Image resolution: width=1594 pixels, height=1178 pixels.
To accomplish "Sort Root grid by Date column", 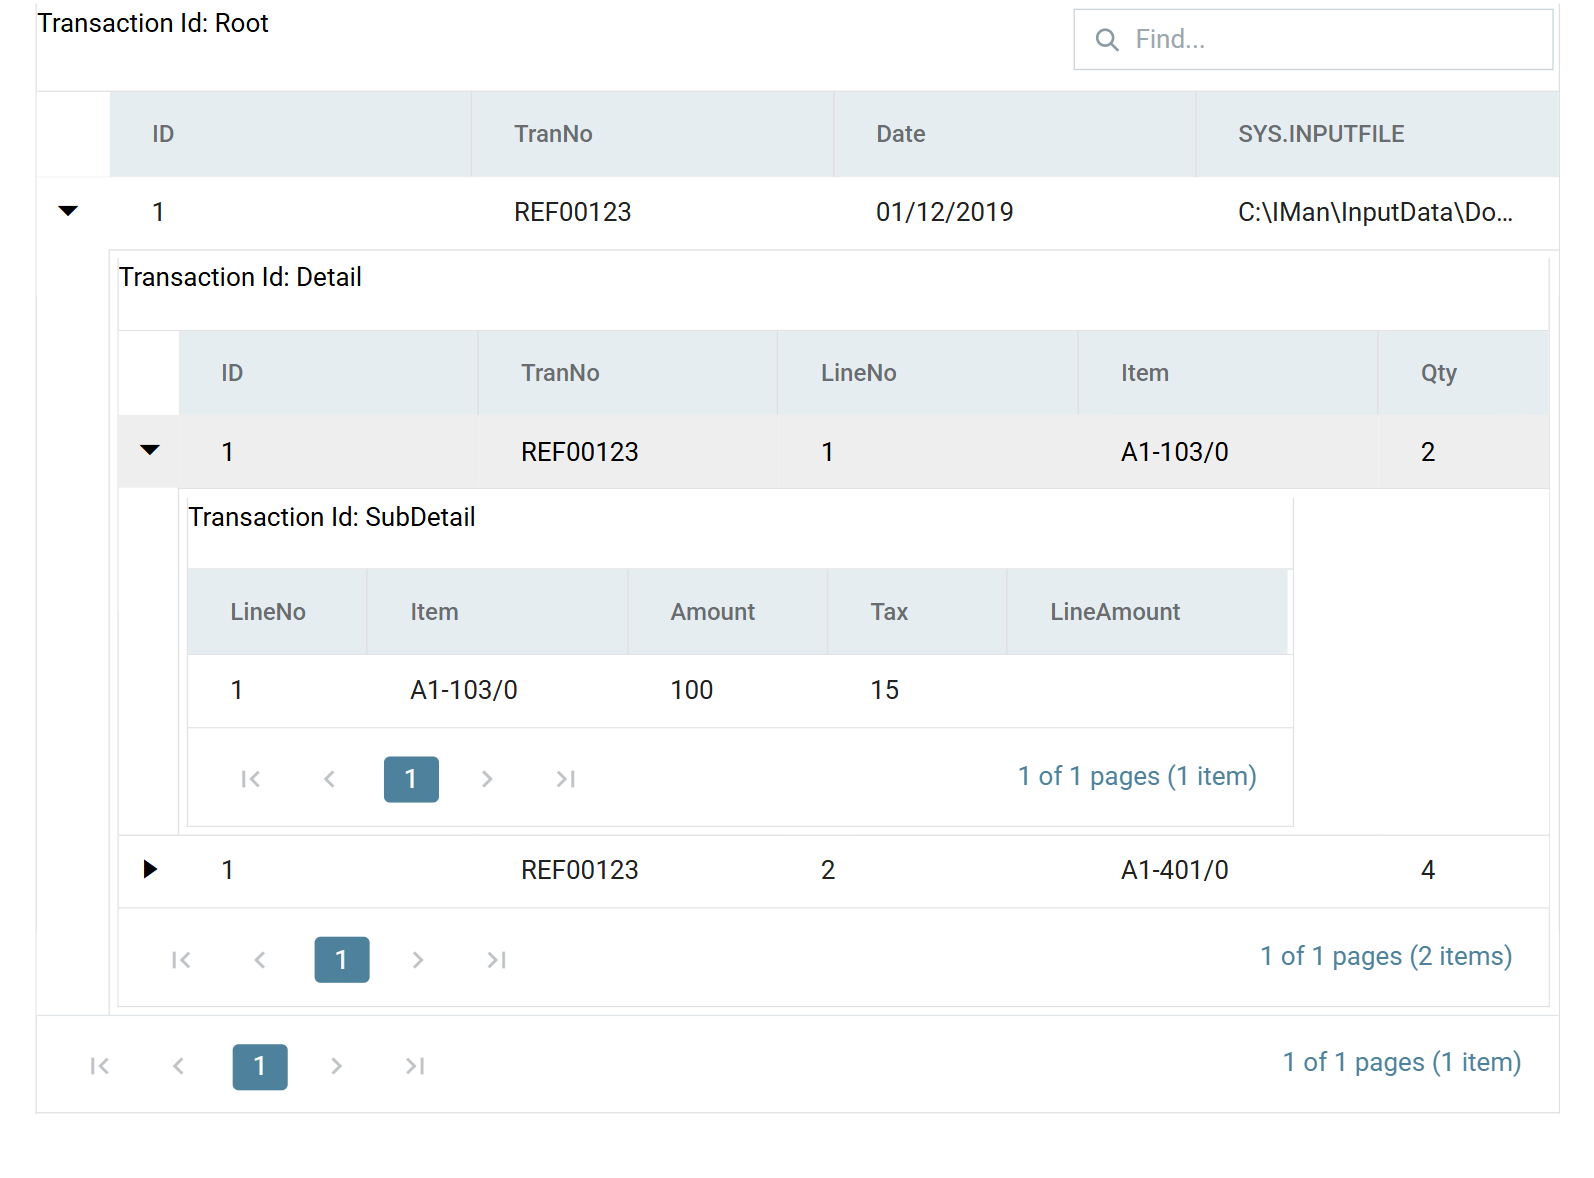I will [1015, 134].
